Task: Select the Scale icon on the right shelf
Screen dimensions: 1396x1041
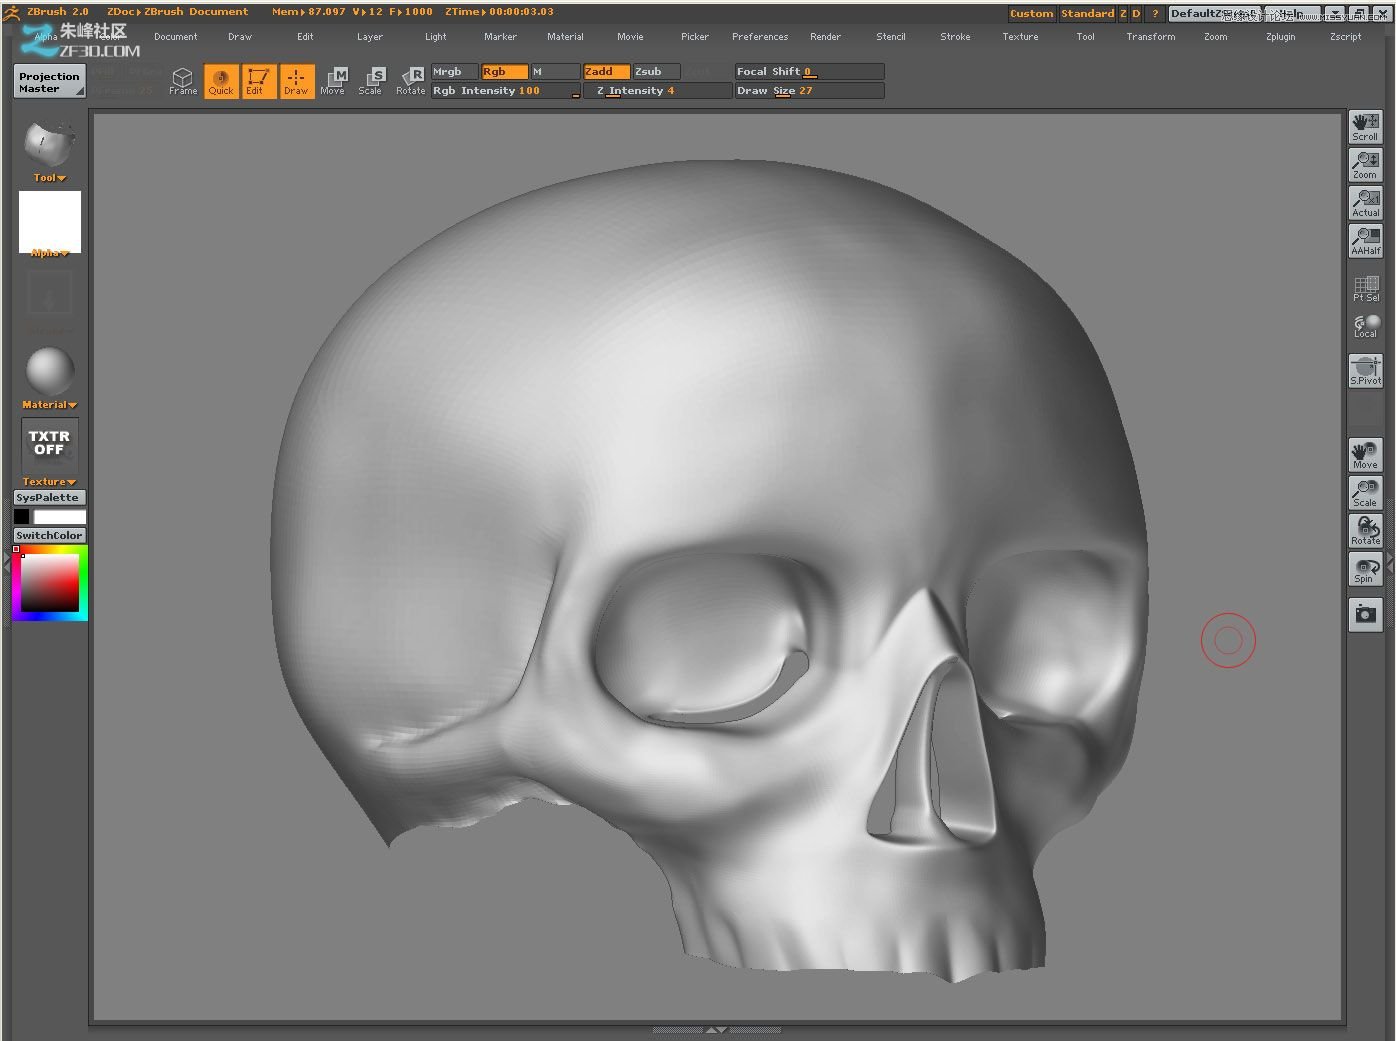Action: (x=1364, y=493)
